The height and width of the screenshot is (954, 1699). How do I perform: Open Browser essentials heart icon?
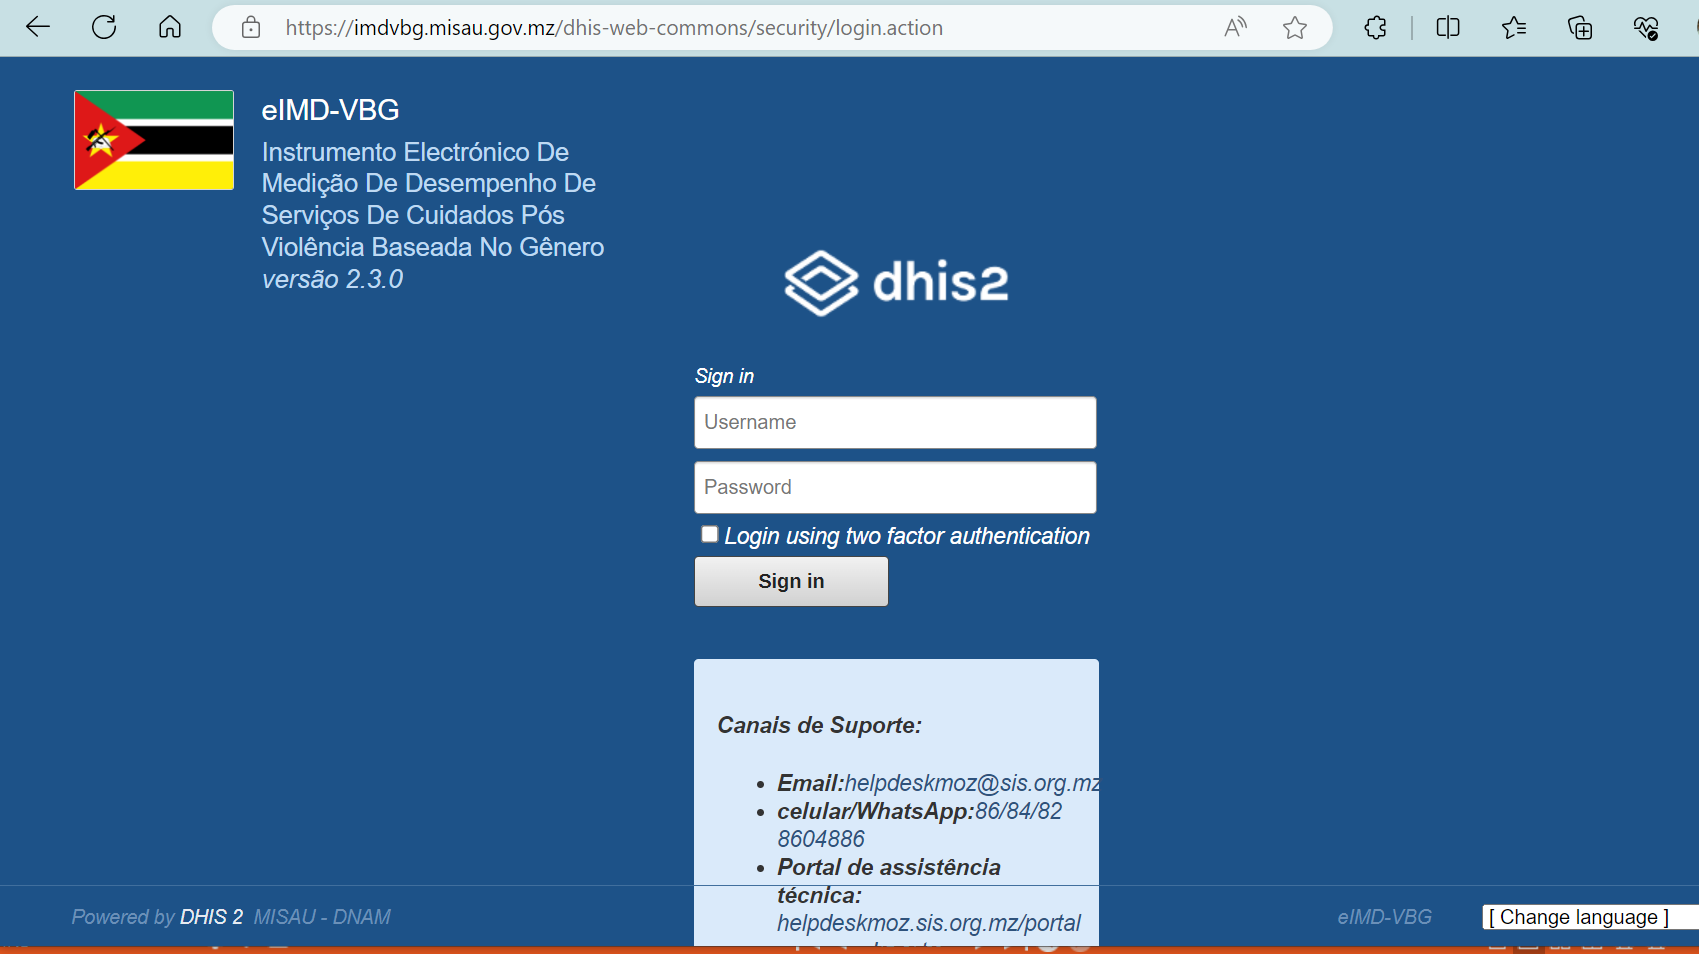1645,28
